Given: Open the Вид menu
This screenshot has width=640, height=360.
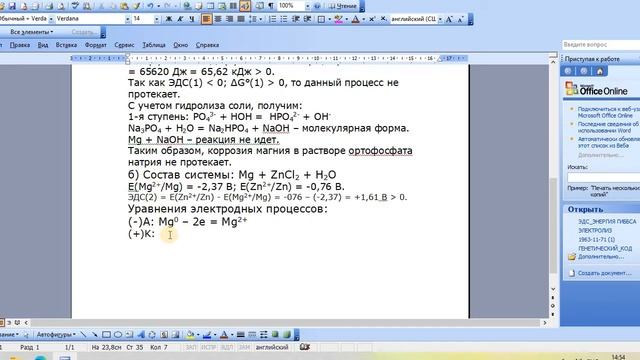Looking at the screenshot, I should tap(43, 45).
